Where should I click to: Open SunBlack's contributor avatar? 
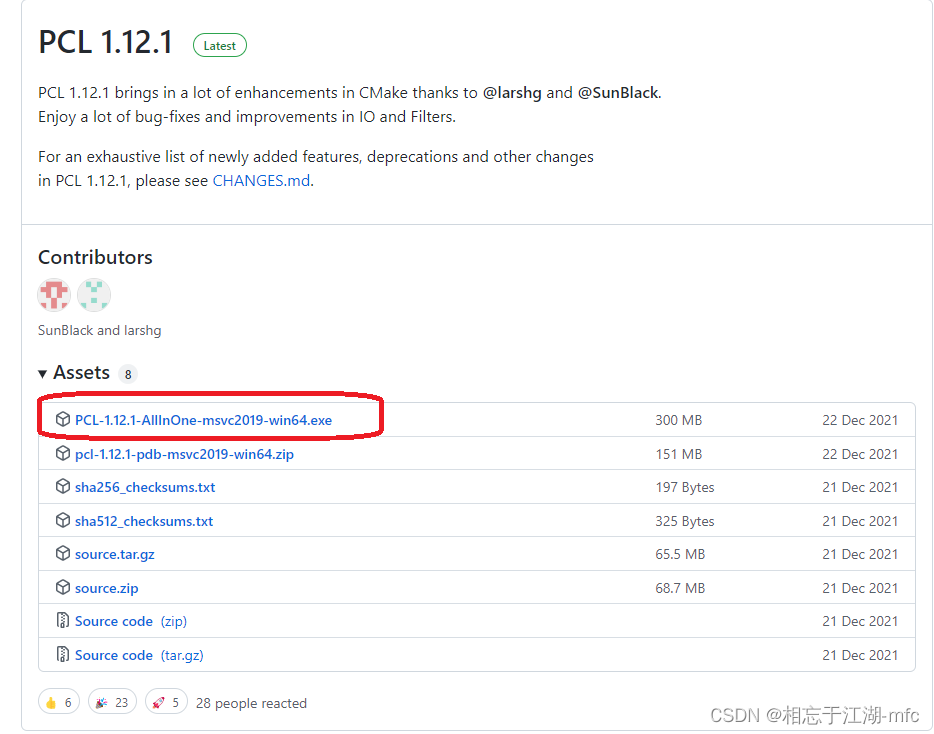[x=54, y=295]
